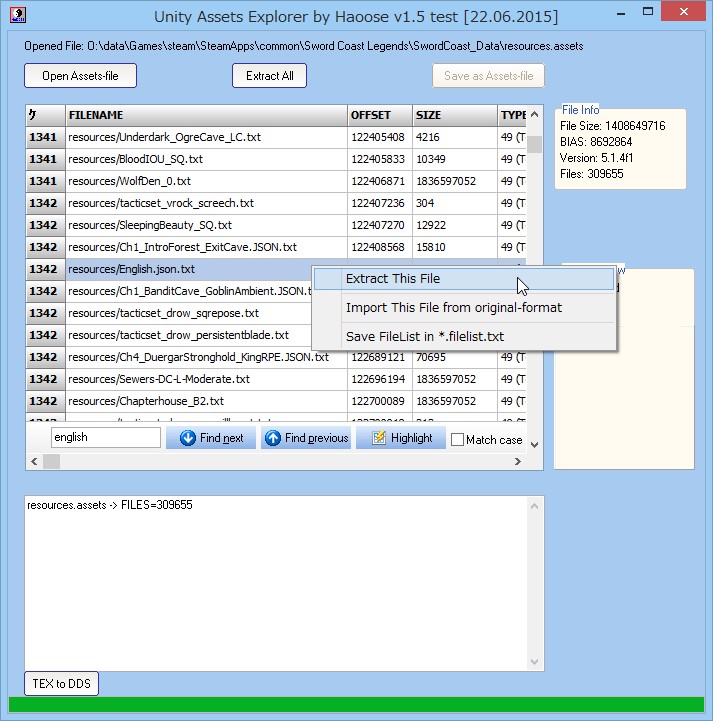Click the vertical scrollbar thumb in file list
Viewport: 713px width, 721px height.
(534, 144)
